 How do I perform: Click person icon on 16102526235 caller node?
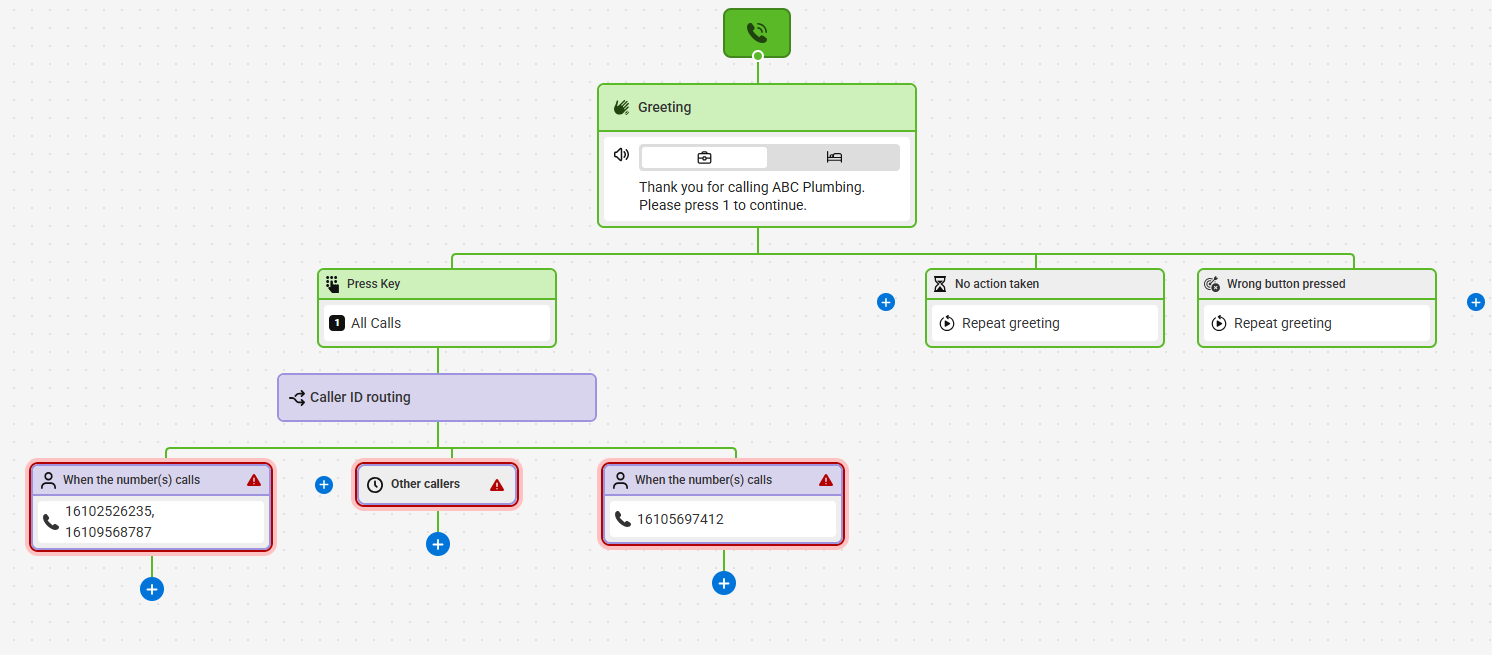click(x=48, y=480)
